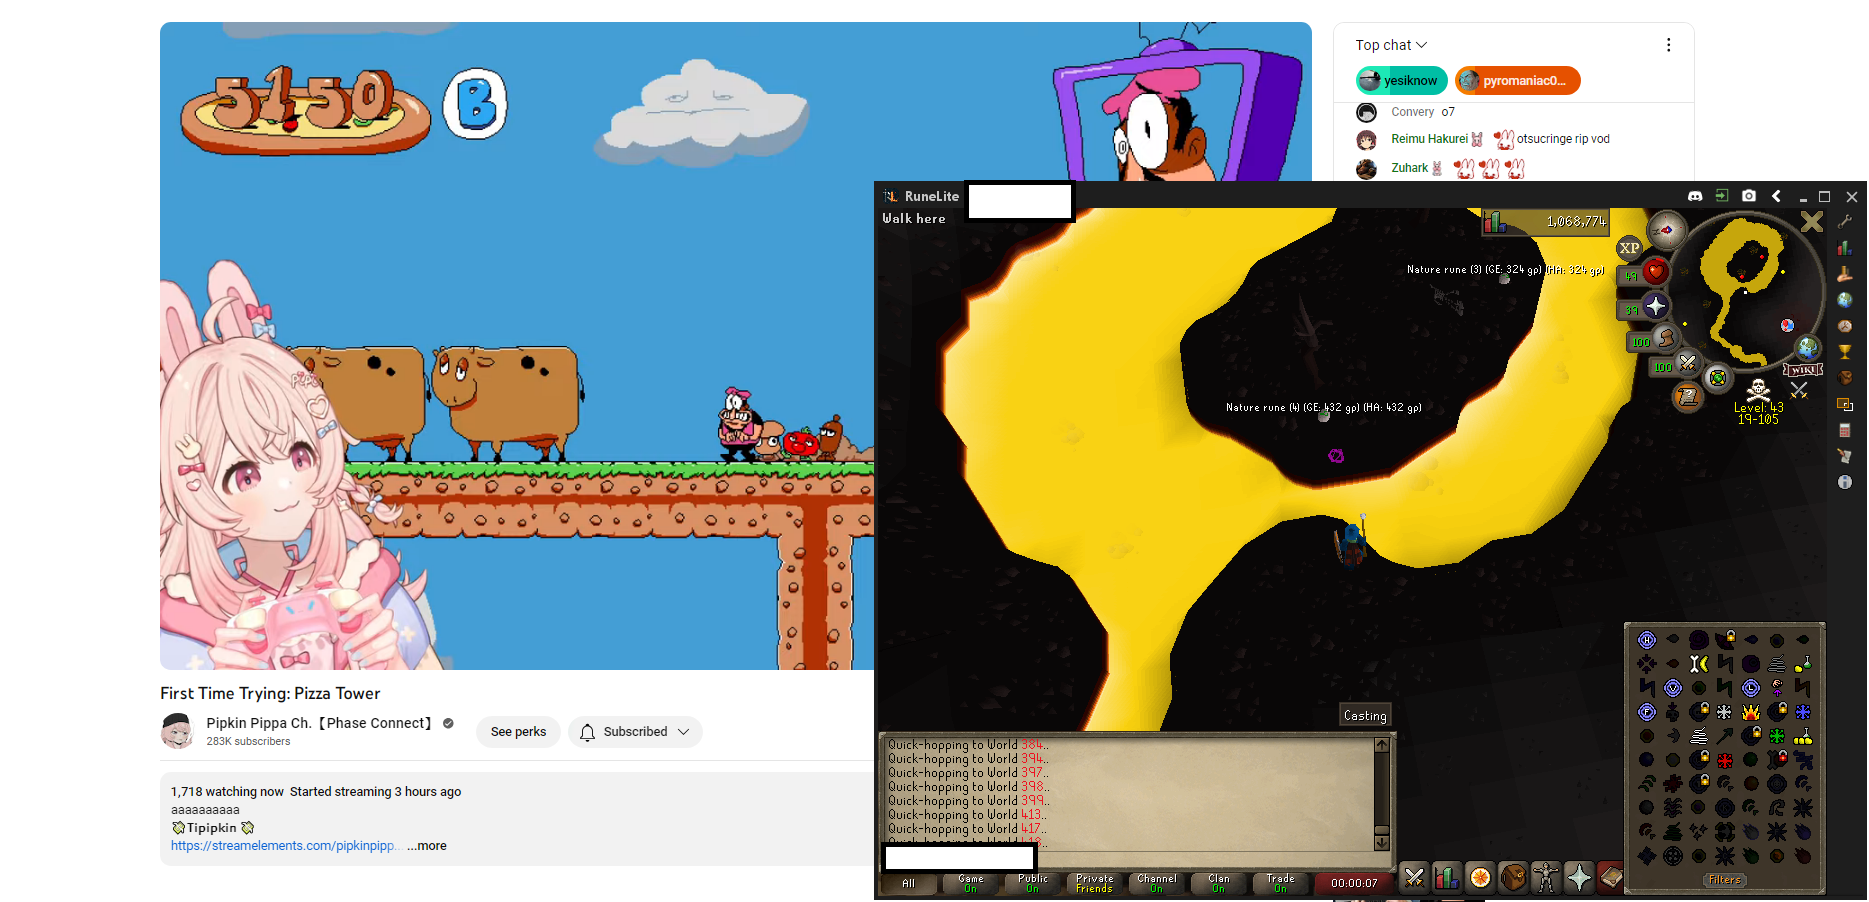Screen dimensions: 1869x902
Task: Open the quest list orange compass tab
Action: [x=1480, y=878]
